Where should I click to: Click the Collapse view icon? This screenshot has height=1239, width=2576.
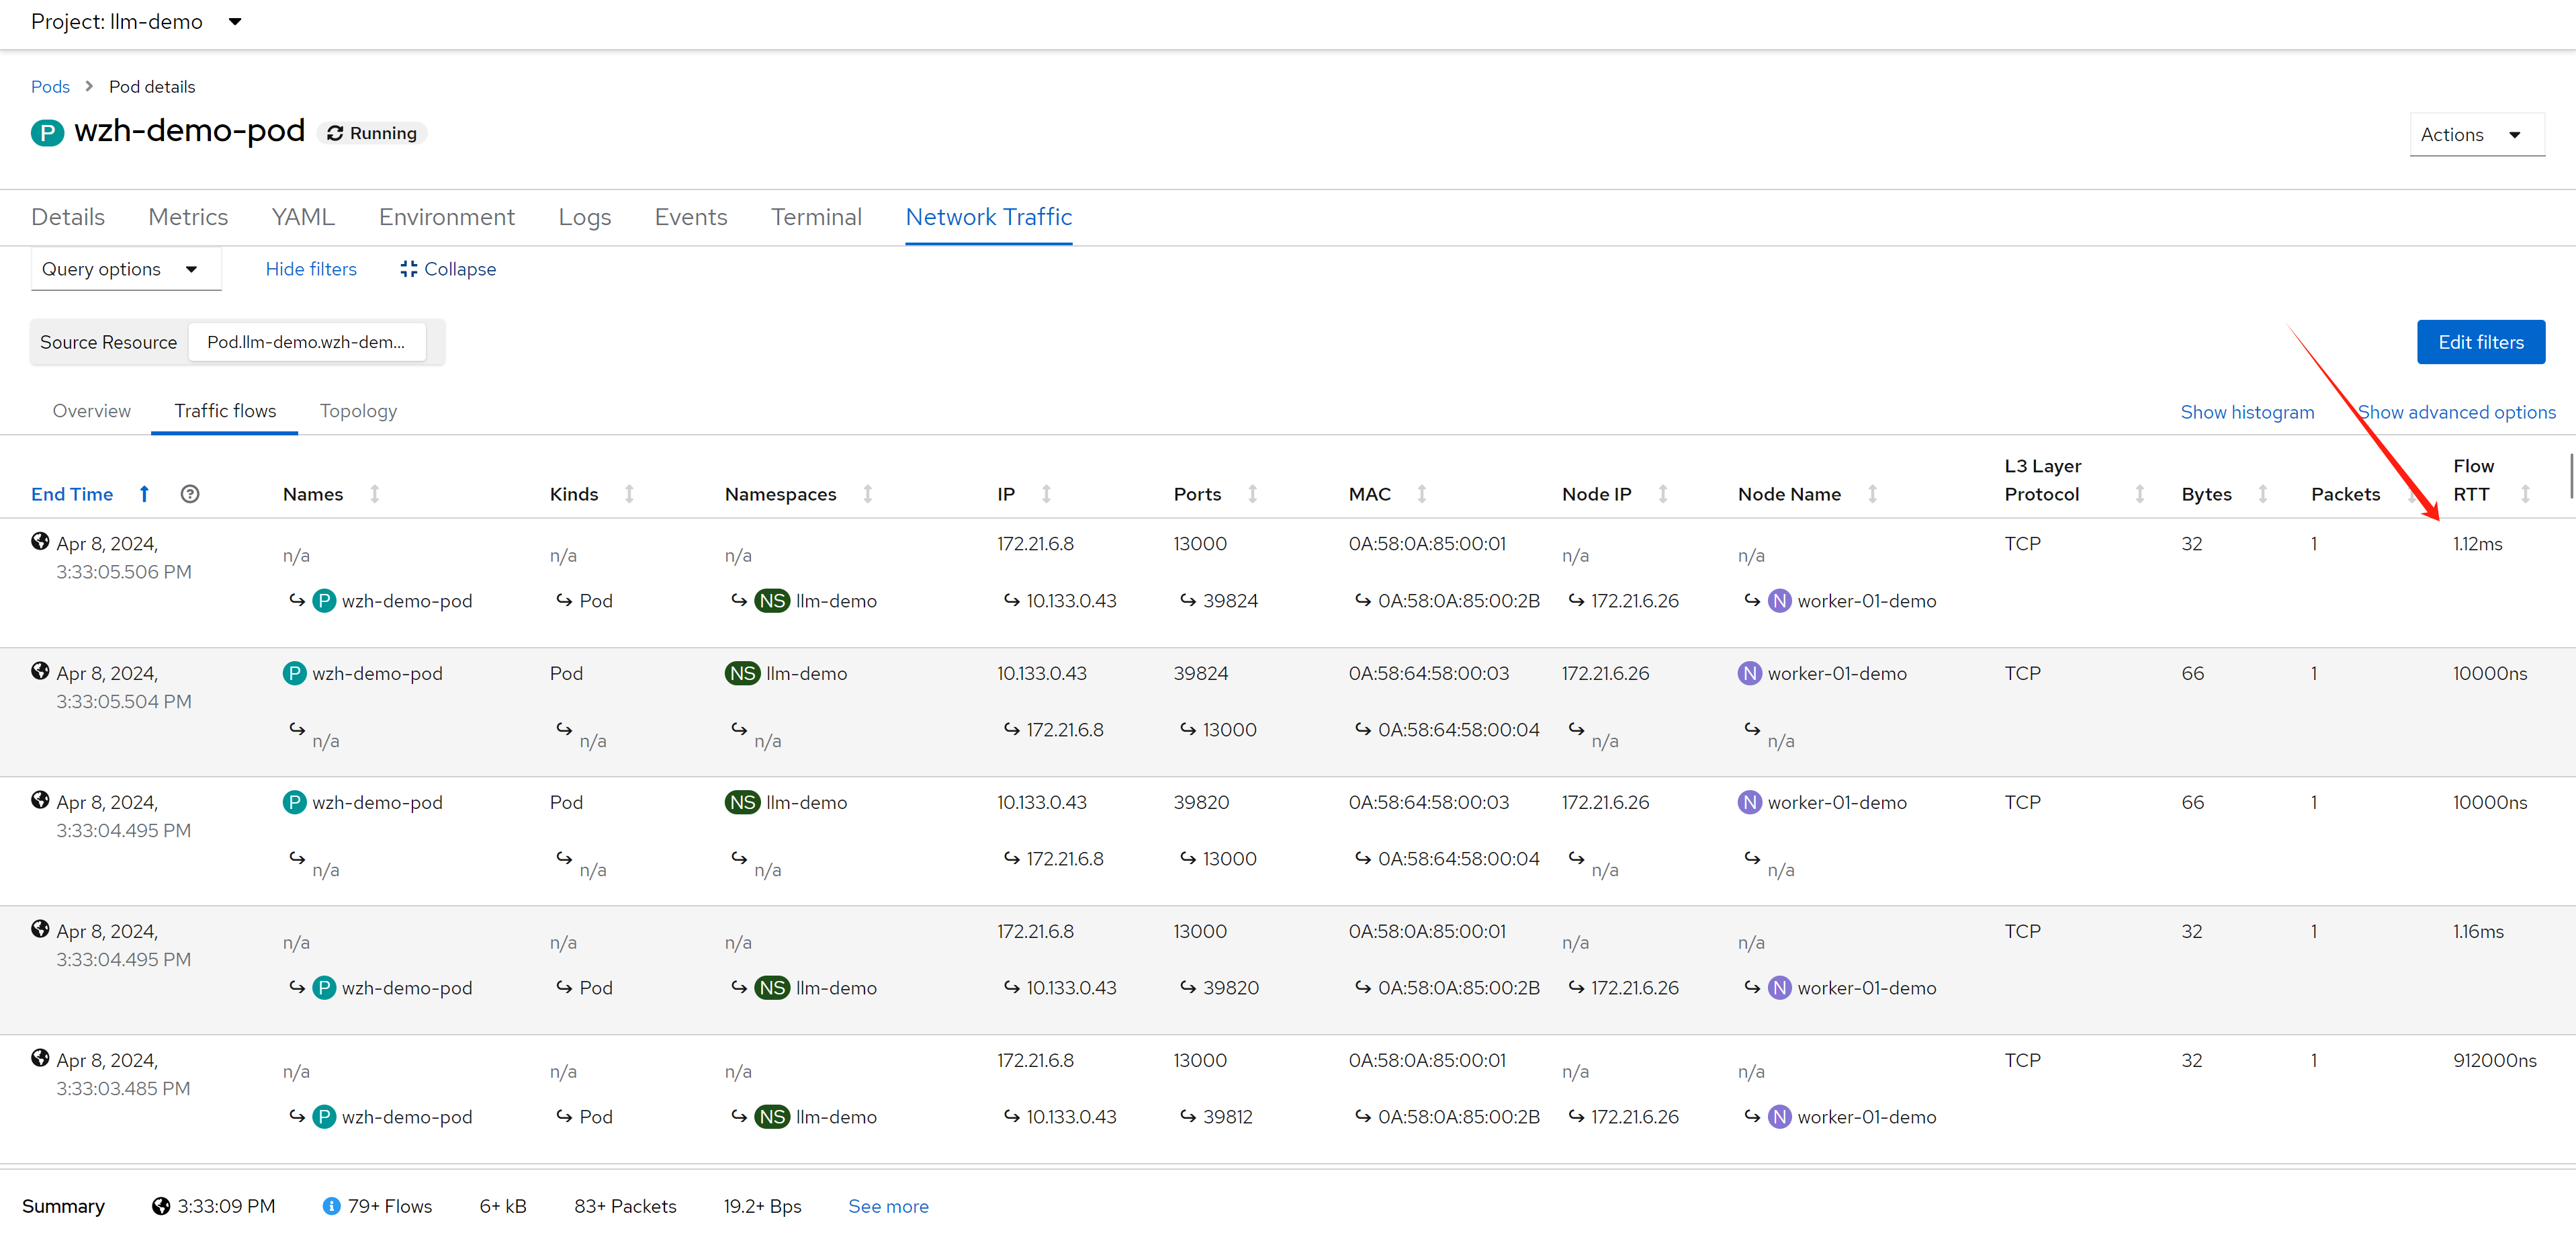click(x=408, y=269)
